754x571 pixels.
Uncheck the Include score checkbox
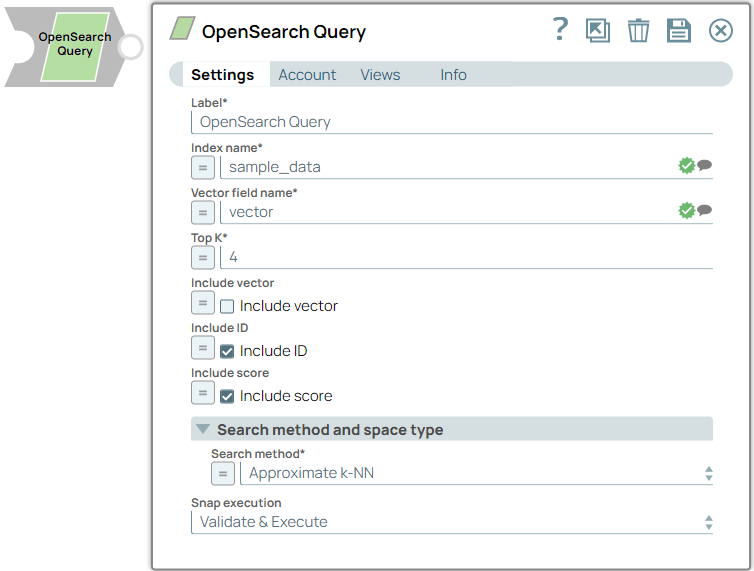click(x=226, y=396)
